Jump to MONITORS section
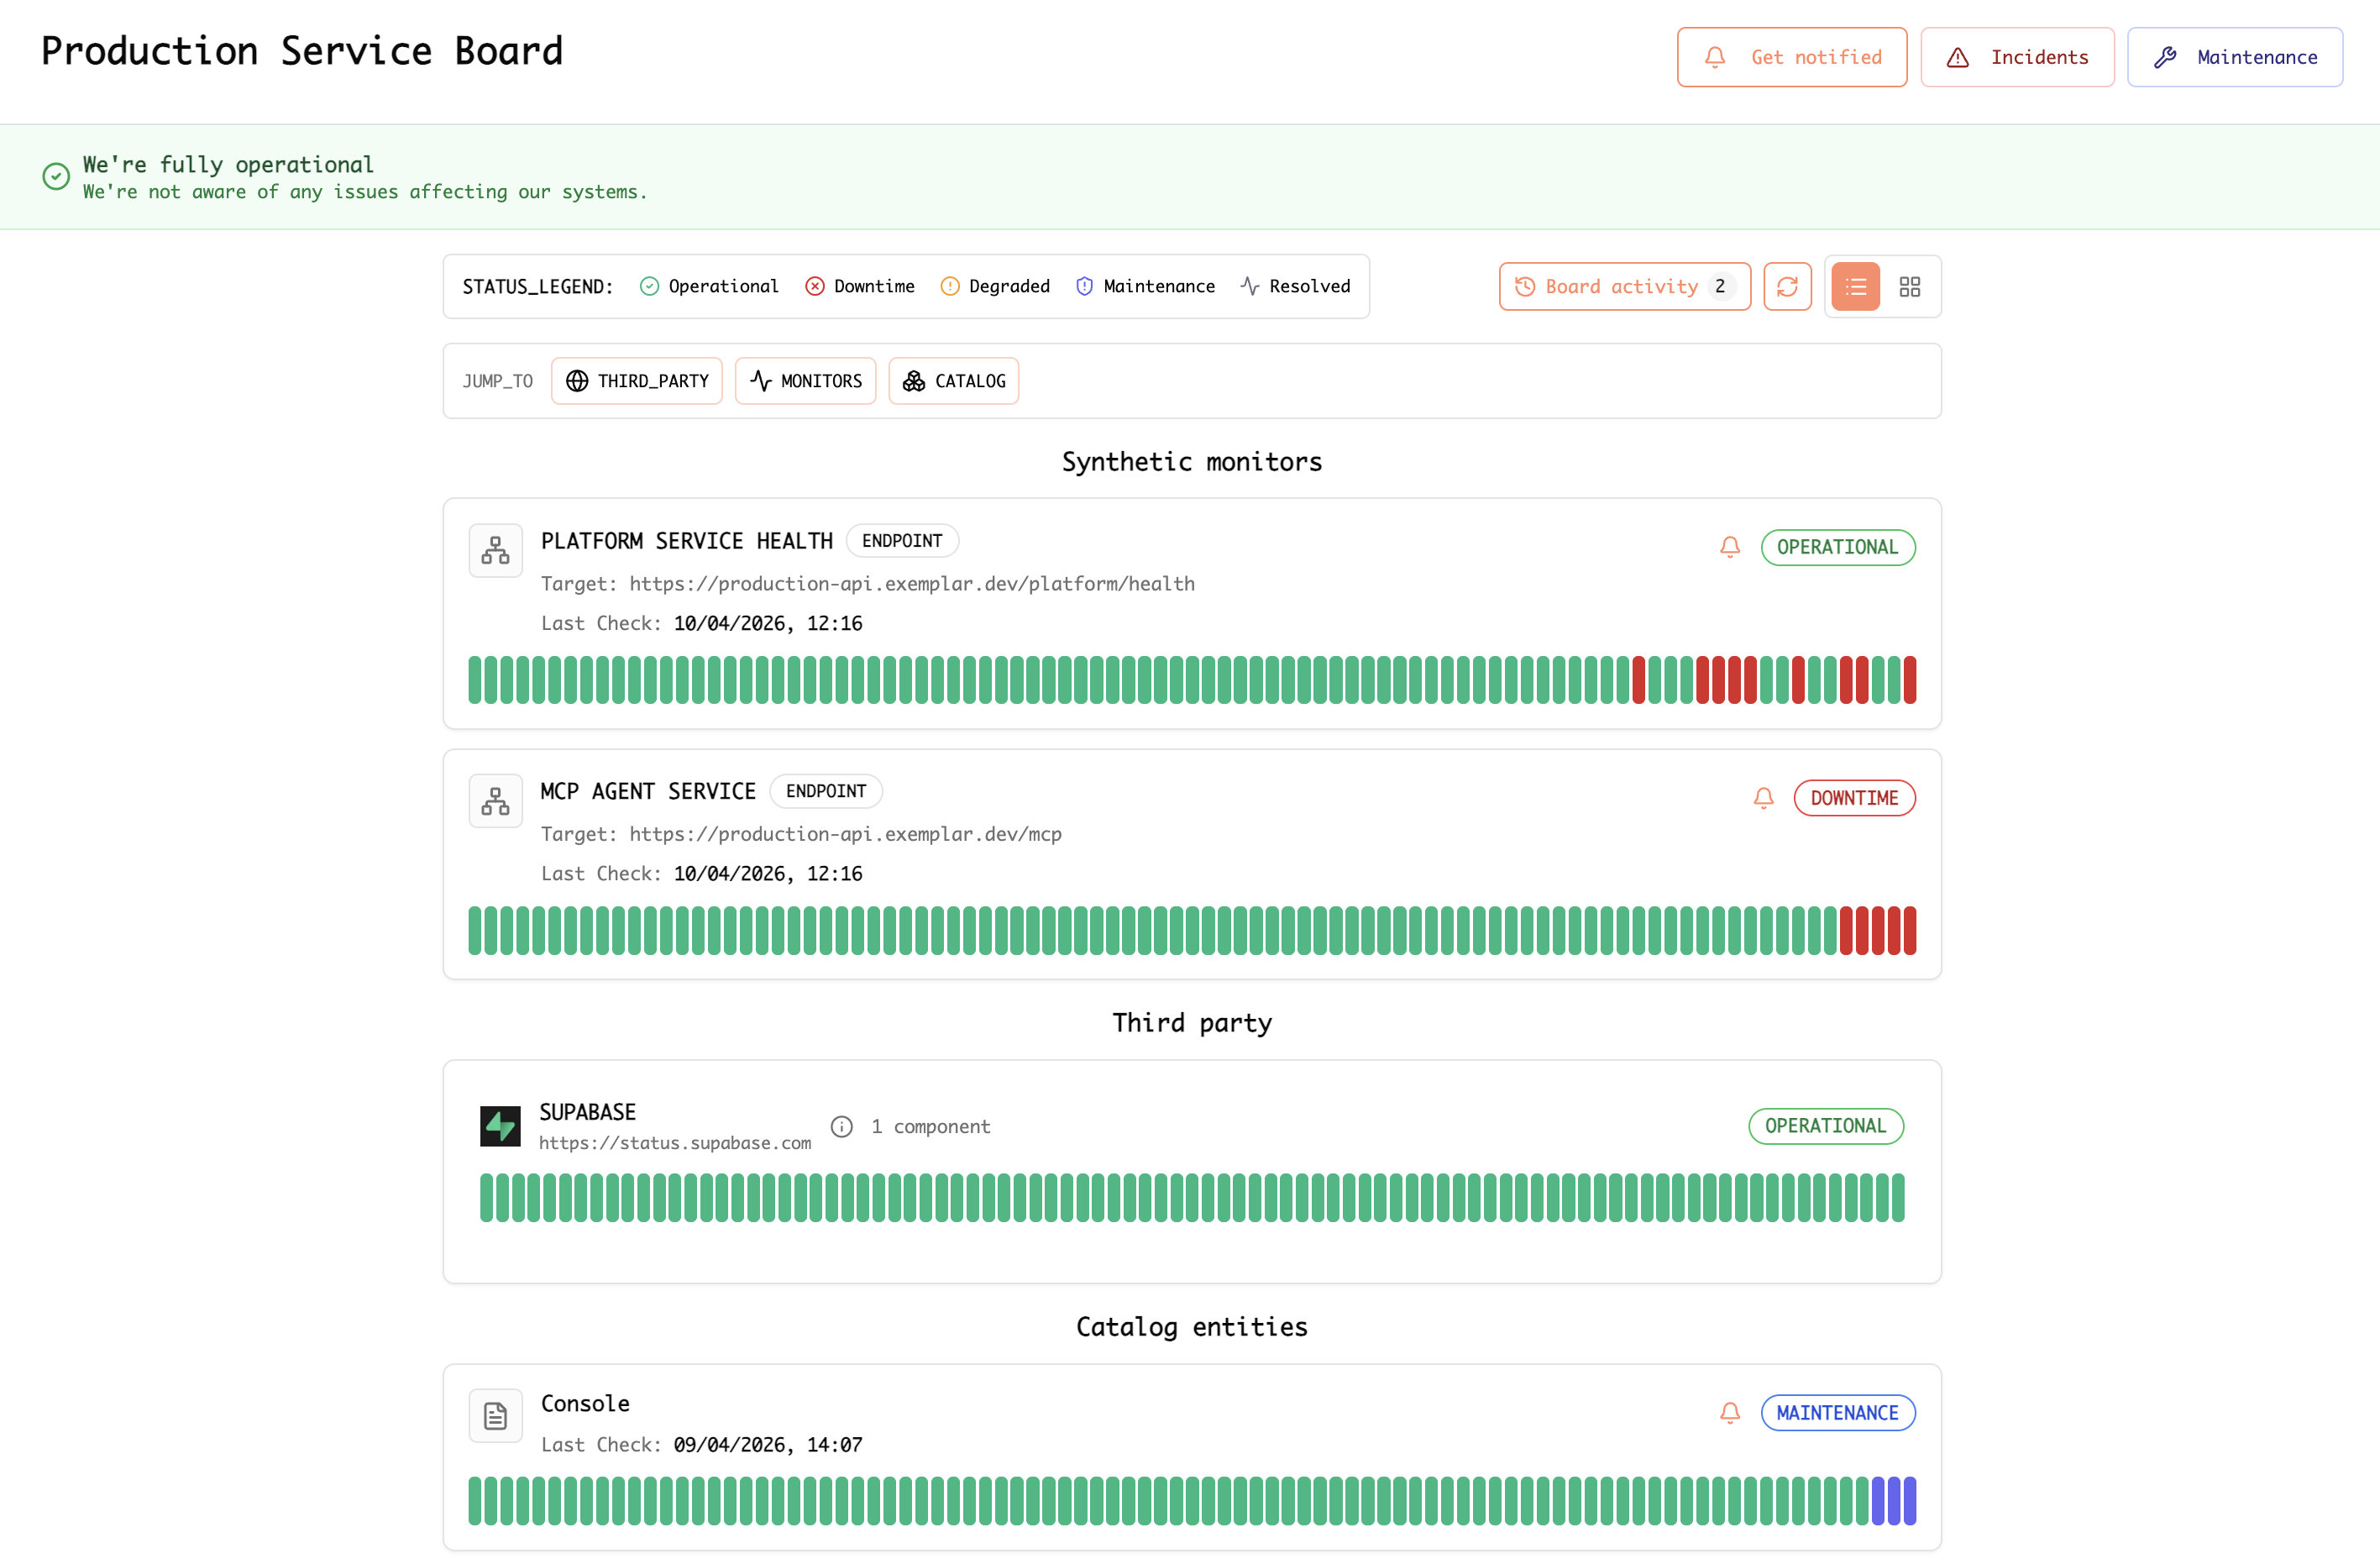The height and width of the screenshot is (1564, 2380). point(805,381)
